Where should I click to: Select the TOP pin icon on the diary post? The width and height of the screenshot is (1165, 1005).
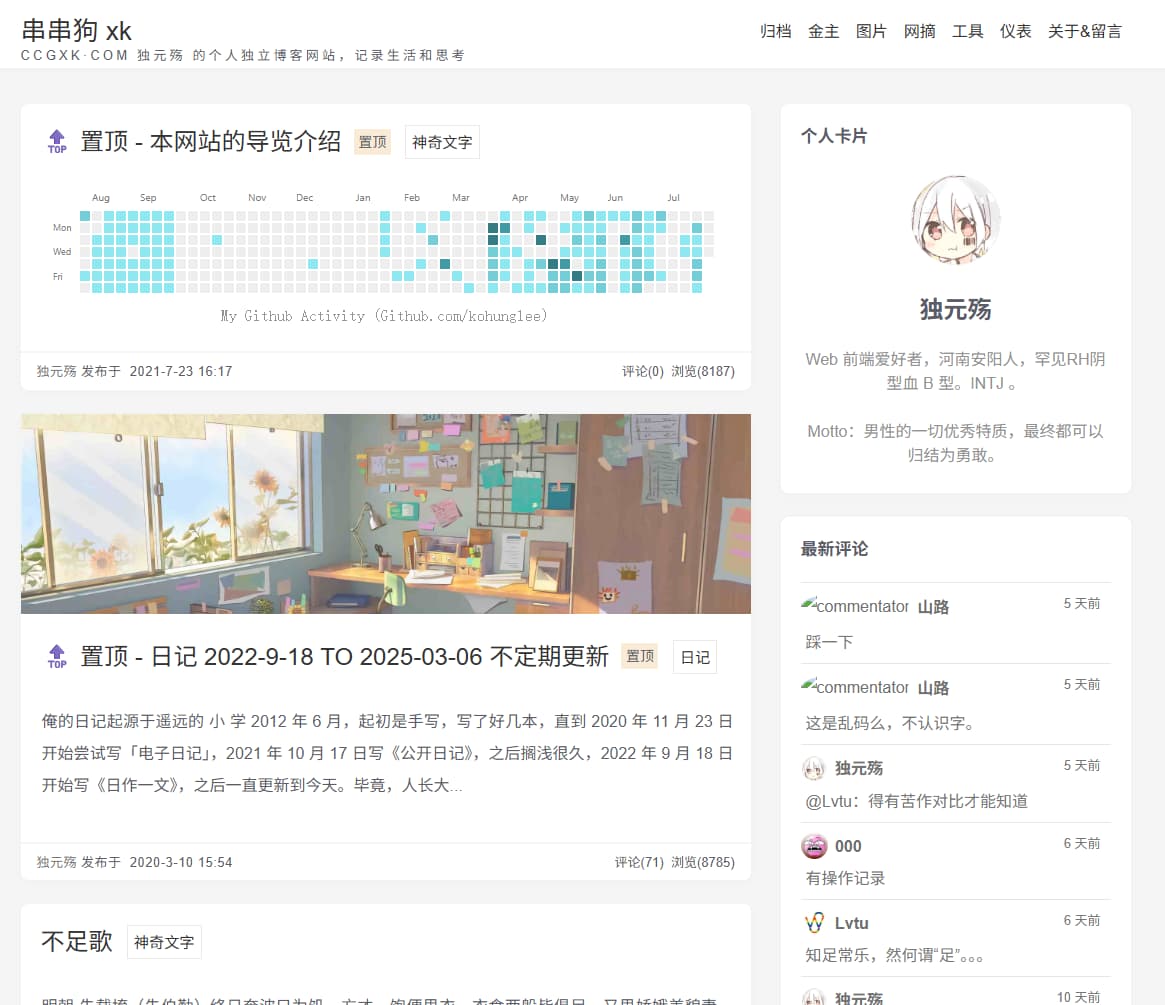(57, 656)
